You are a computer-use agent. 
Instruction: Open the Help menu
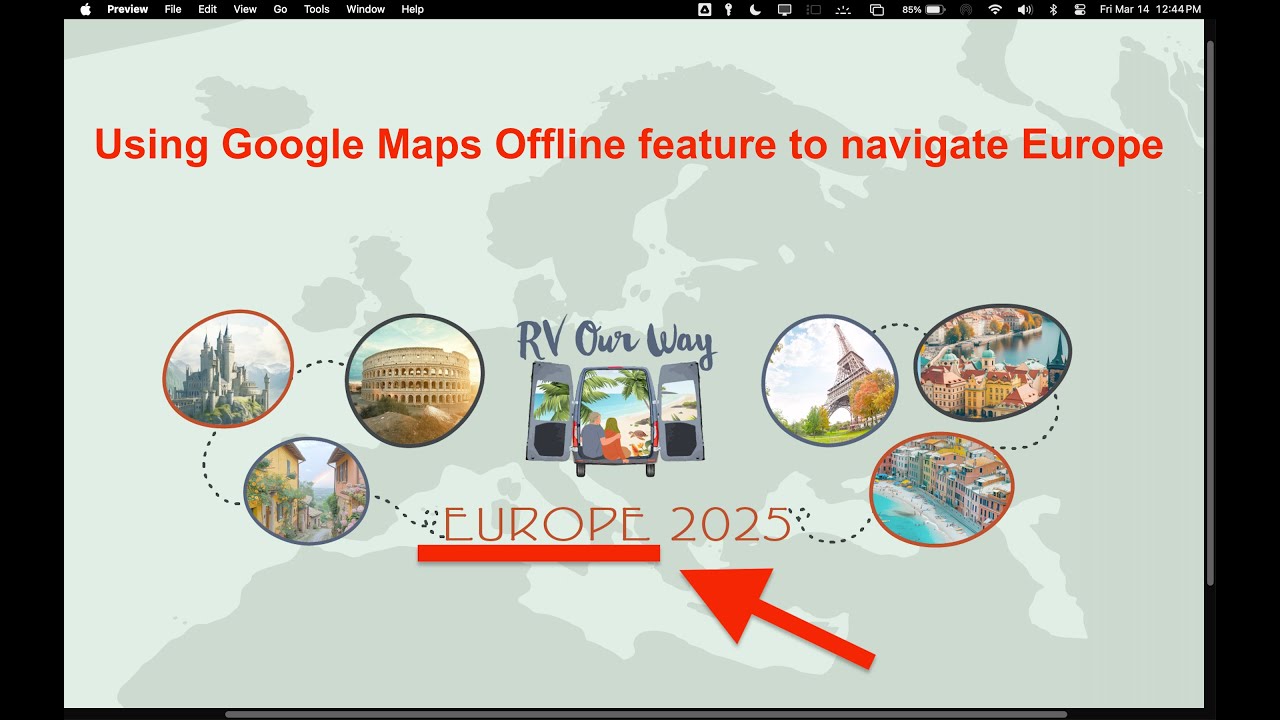pos(412,9)
